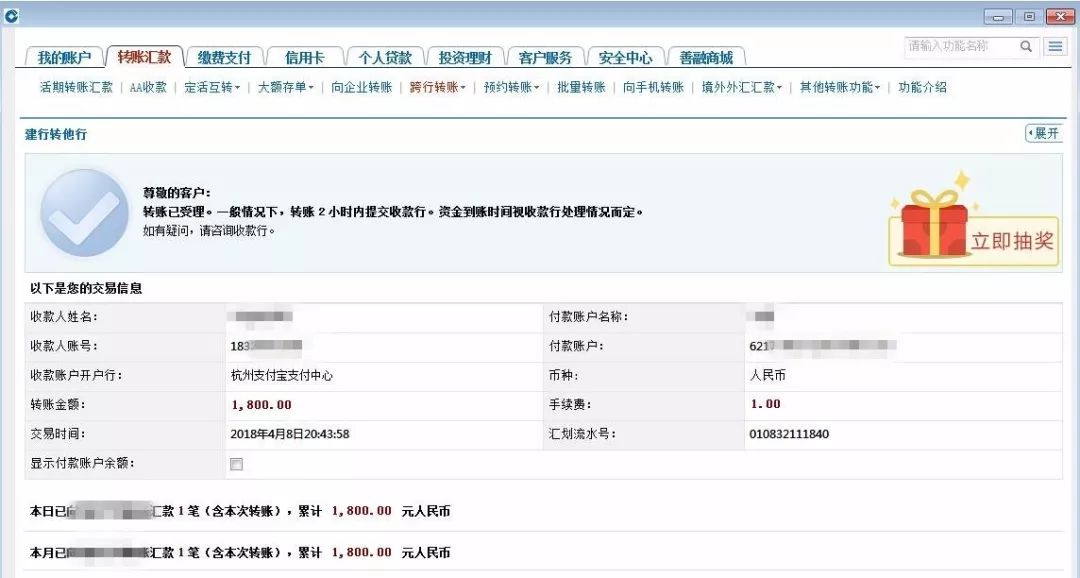
Task: Open the 善融商城 tab
Action: tap(706, 58)
